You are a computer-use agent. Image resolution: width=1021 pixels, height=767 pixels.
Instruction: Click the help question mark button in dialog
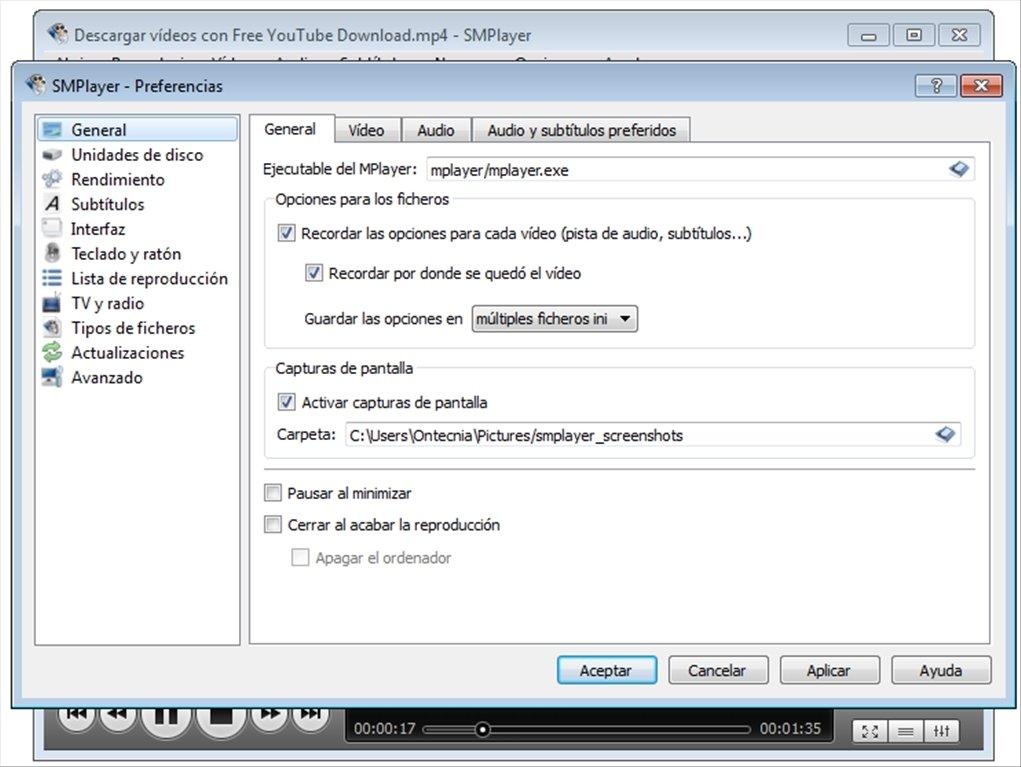[x=936, y=85]
